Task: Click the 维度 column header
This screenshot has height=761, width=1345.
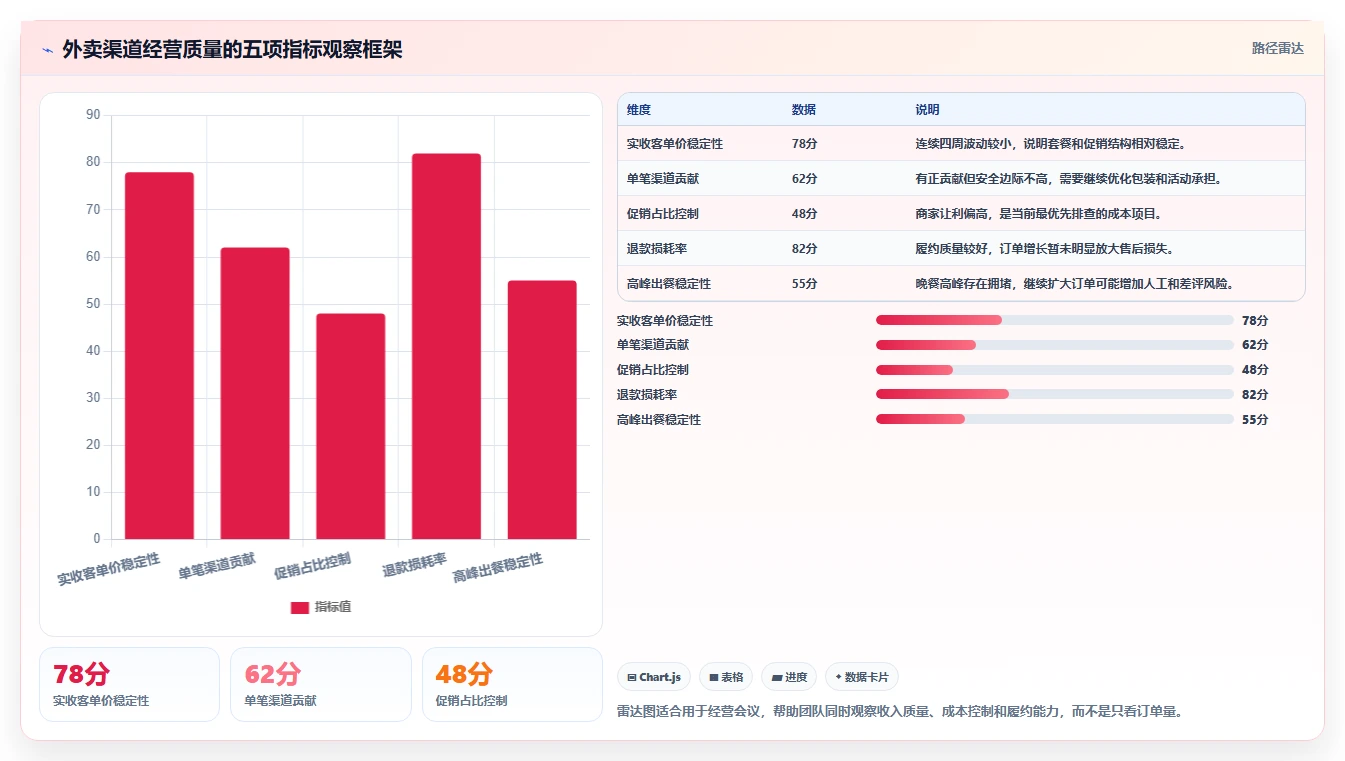Action: (639, 110)
